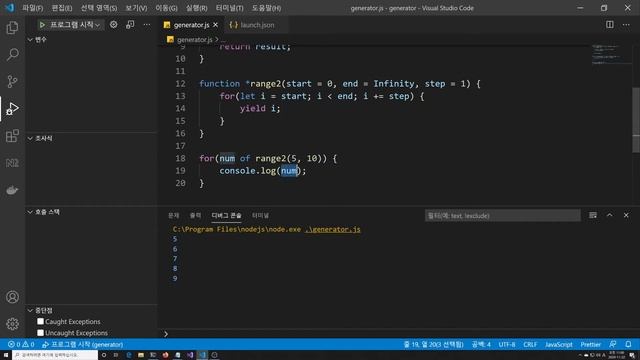The width and height of the screenshot is (640, 360).
Task: Open debug view more actions ellipsis
Action: pos(147,25)
